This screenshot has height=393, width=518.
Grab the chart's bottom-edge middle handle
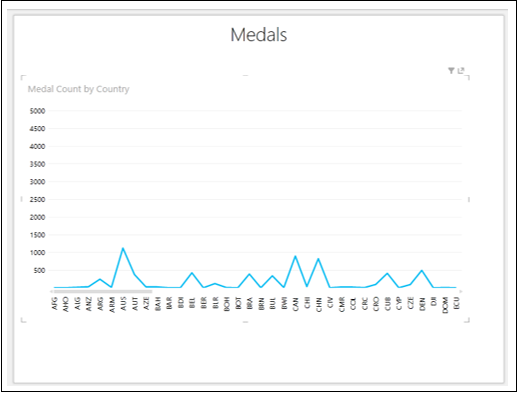[246, 322]
